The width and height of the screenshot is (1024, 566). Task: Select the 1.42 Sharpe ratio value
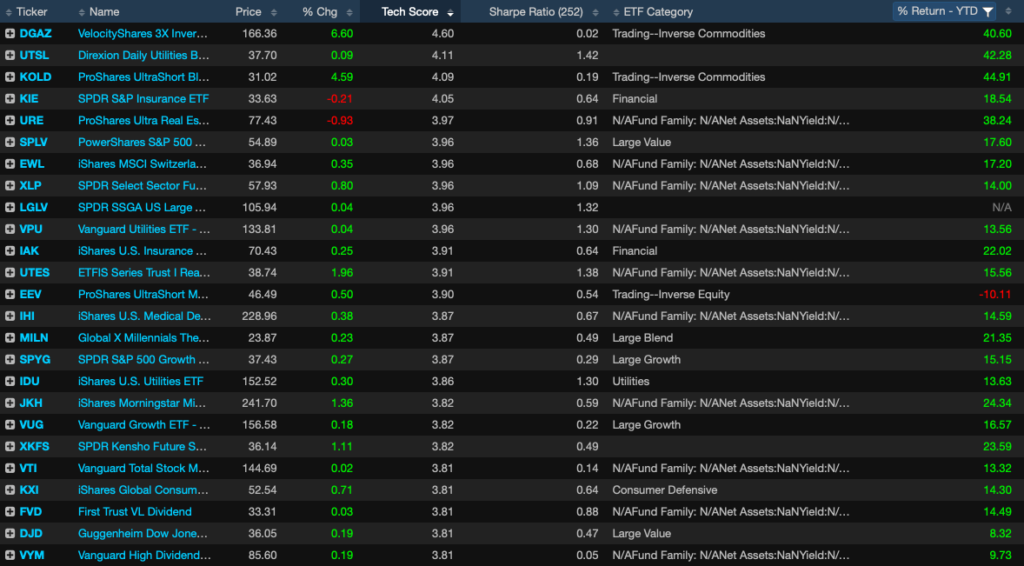[587, 55]
